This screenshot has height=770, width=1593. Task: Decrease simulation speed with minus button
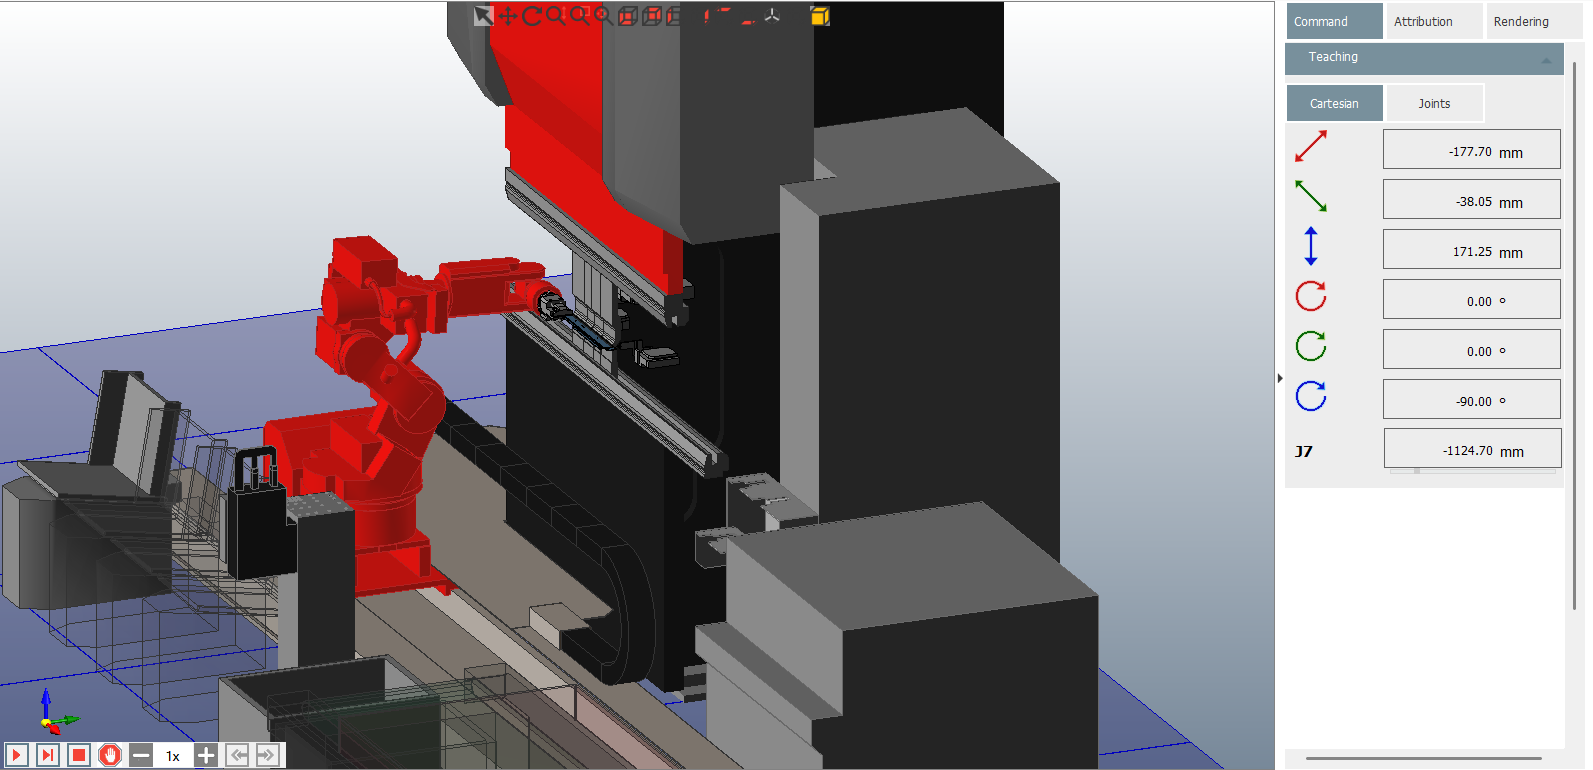pyautogui.click(x=141, y=755)
